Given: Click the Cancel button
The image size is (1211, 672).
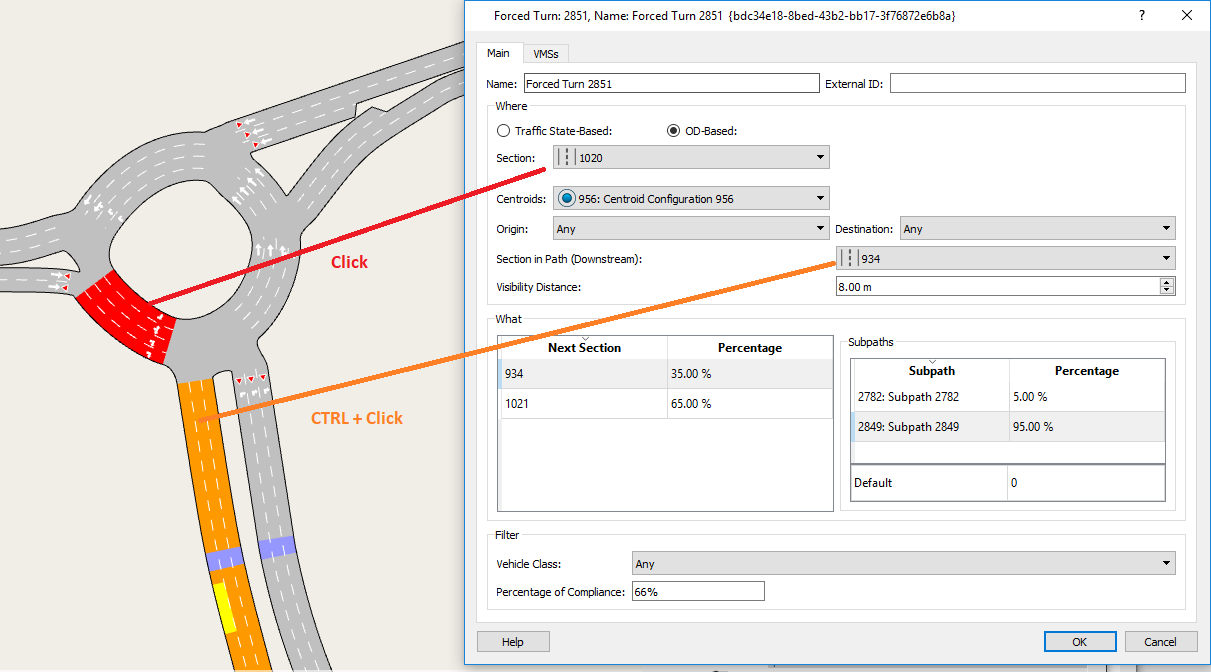Looking at the screenshot, I should point(1160,641).
